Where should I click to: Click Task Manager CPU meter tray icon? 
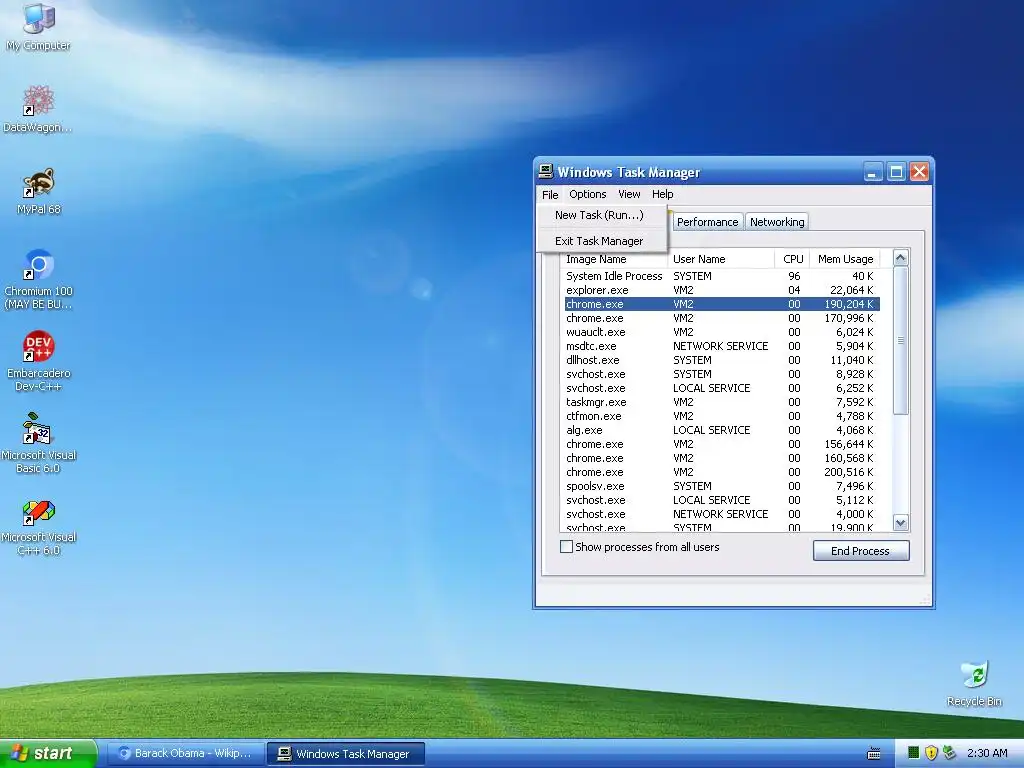point(913,753)
